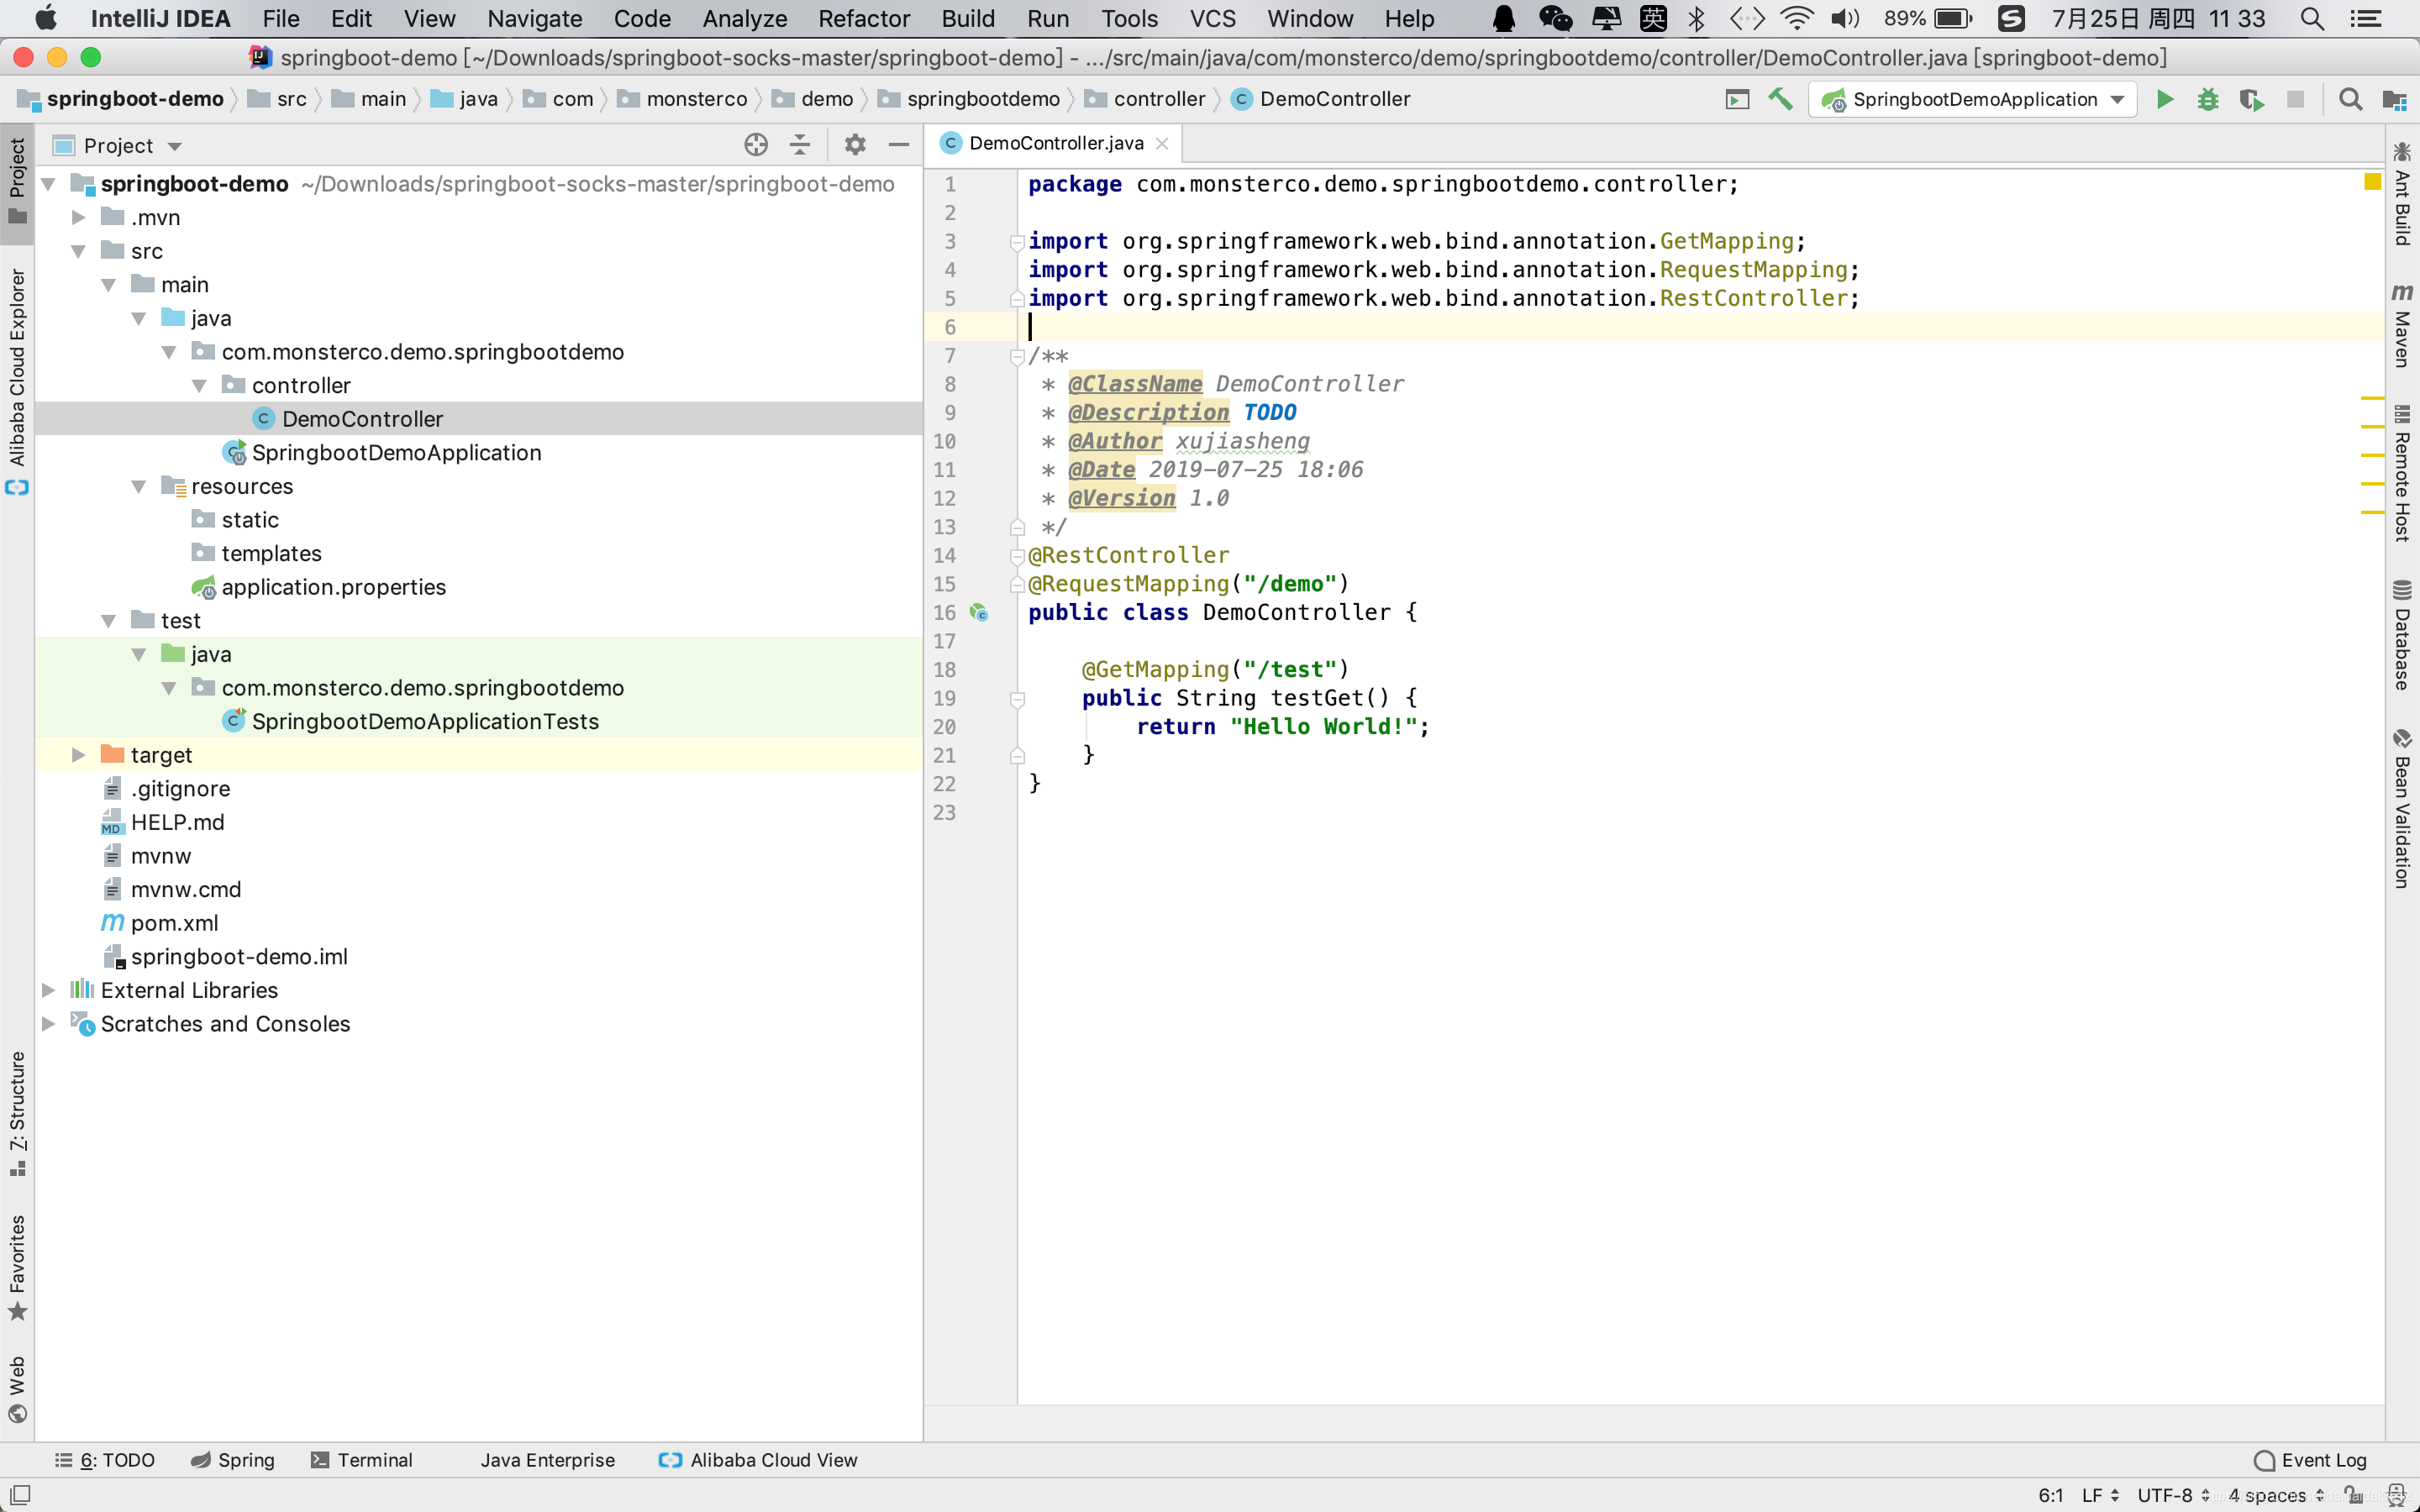
Task: Open the VCS menu
Action: (x=1212, y=18)
